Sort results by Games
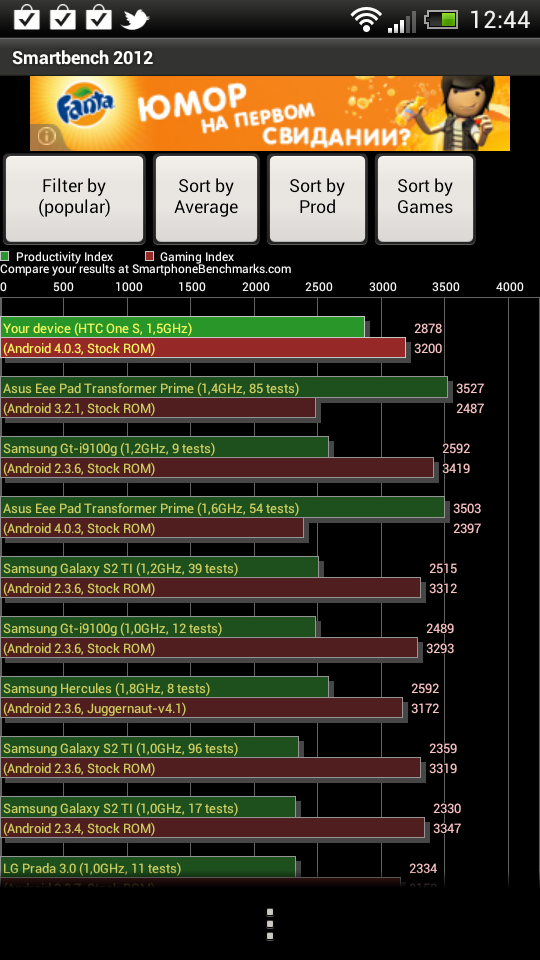Image resolution: width=540 pixels, height=960 pixels. coord(425,199)
